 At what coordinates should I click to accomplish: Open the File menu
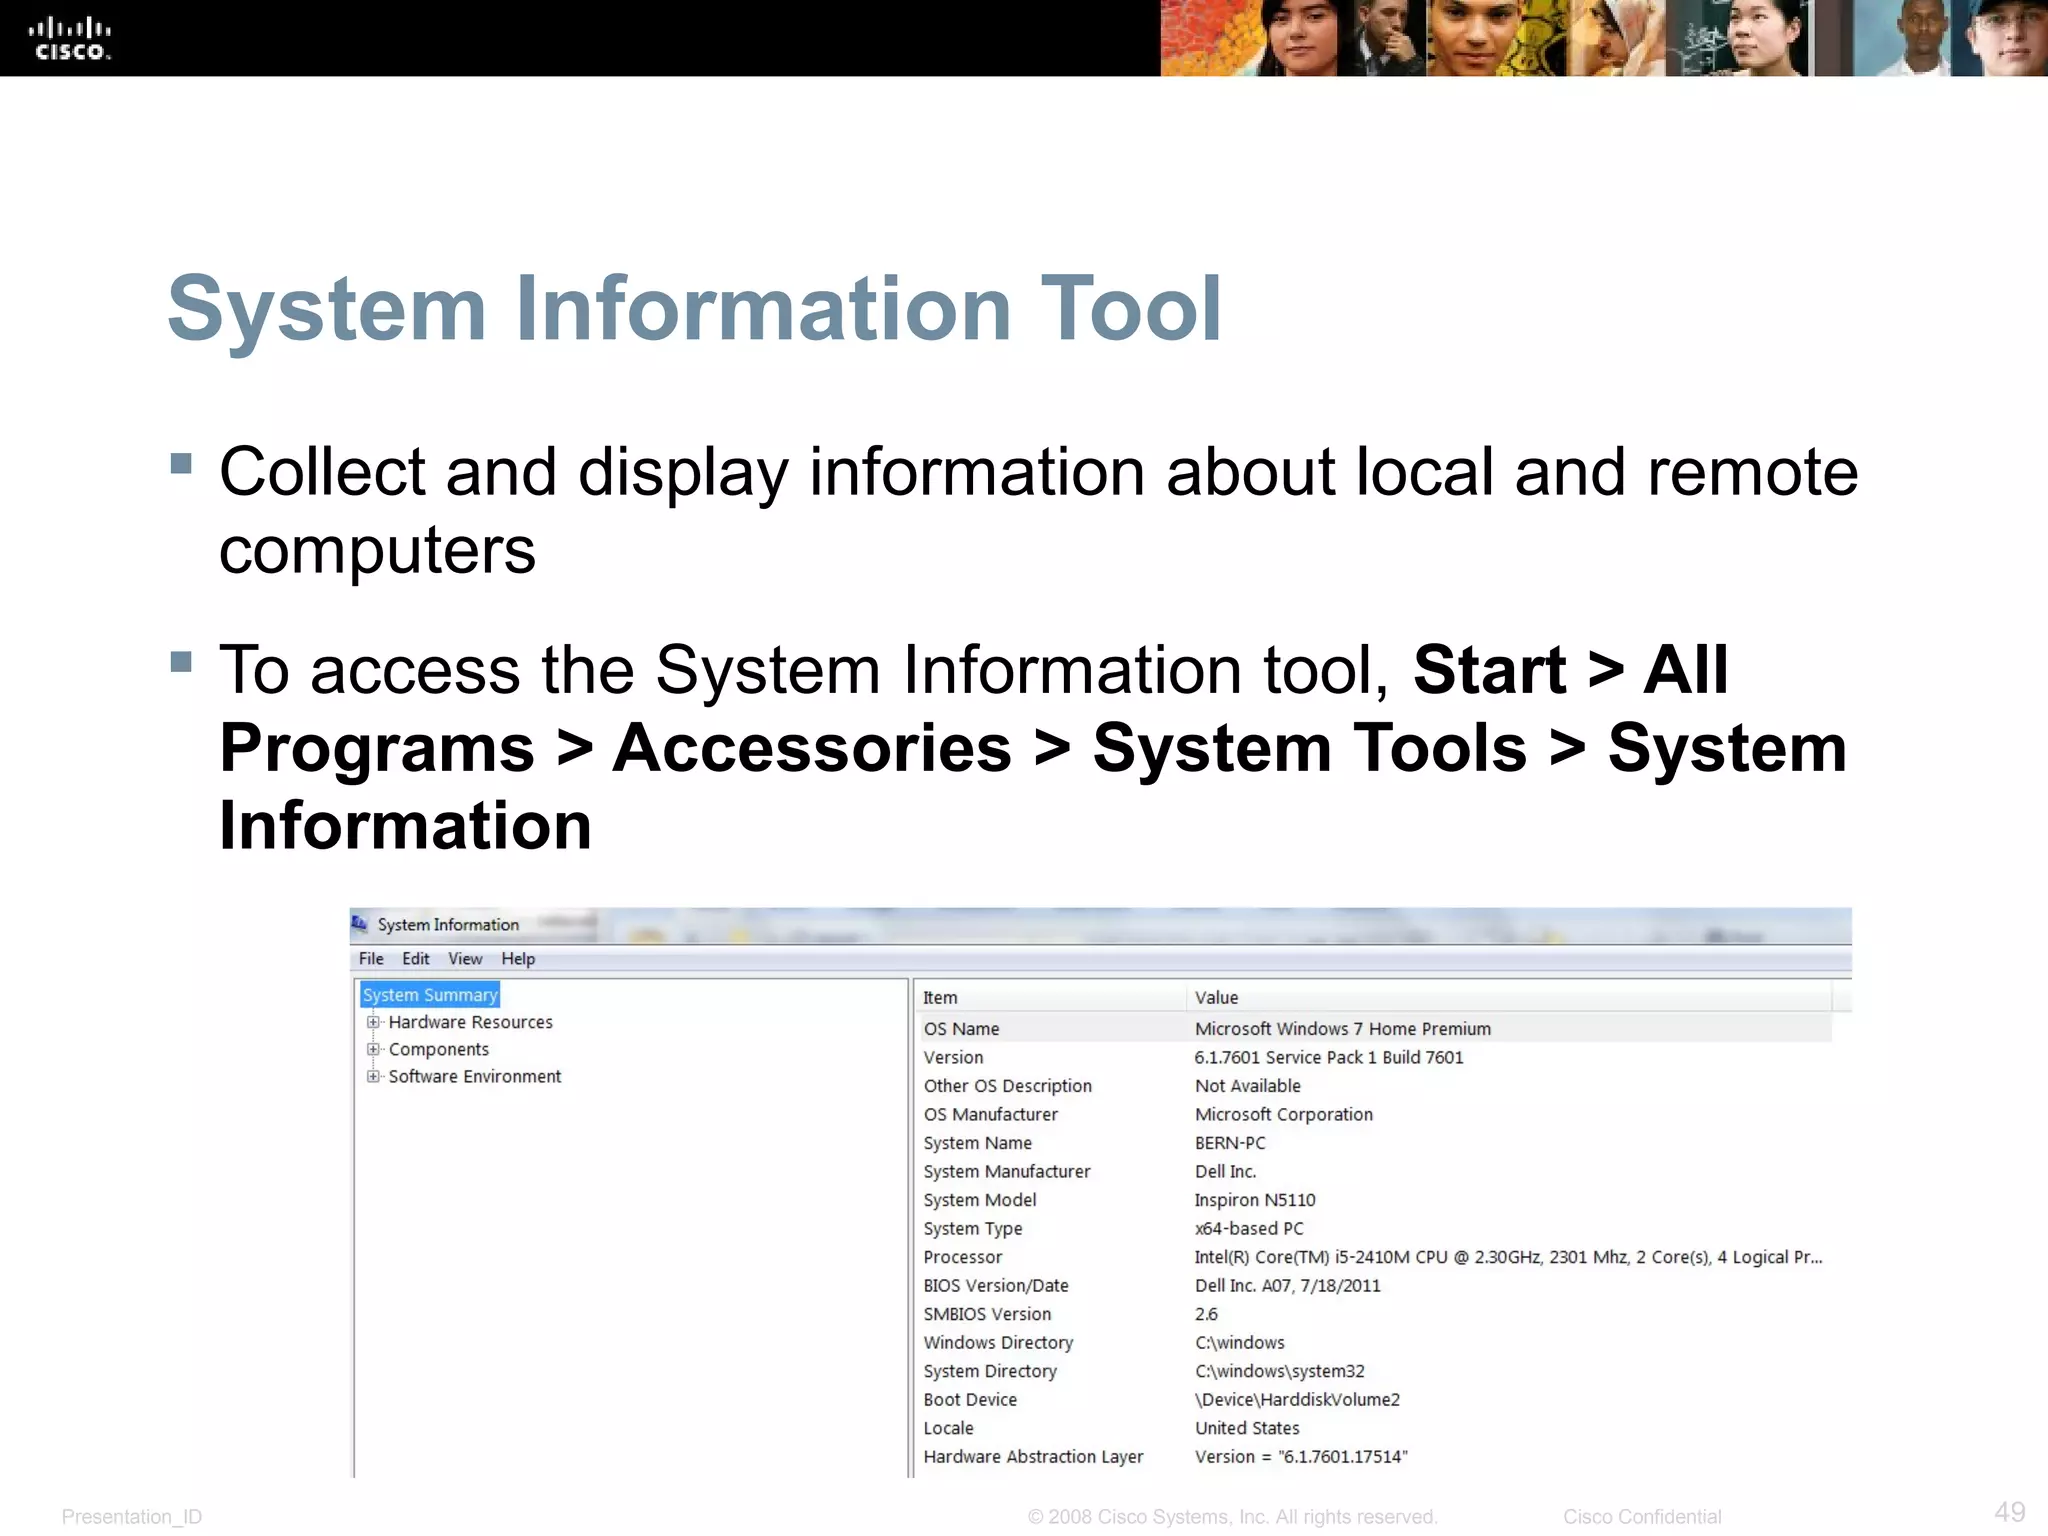371,958
